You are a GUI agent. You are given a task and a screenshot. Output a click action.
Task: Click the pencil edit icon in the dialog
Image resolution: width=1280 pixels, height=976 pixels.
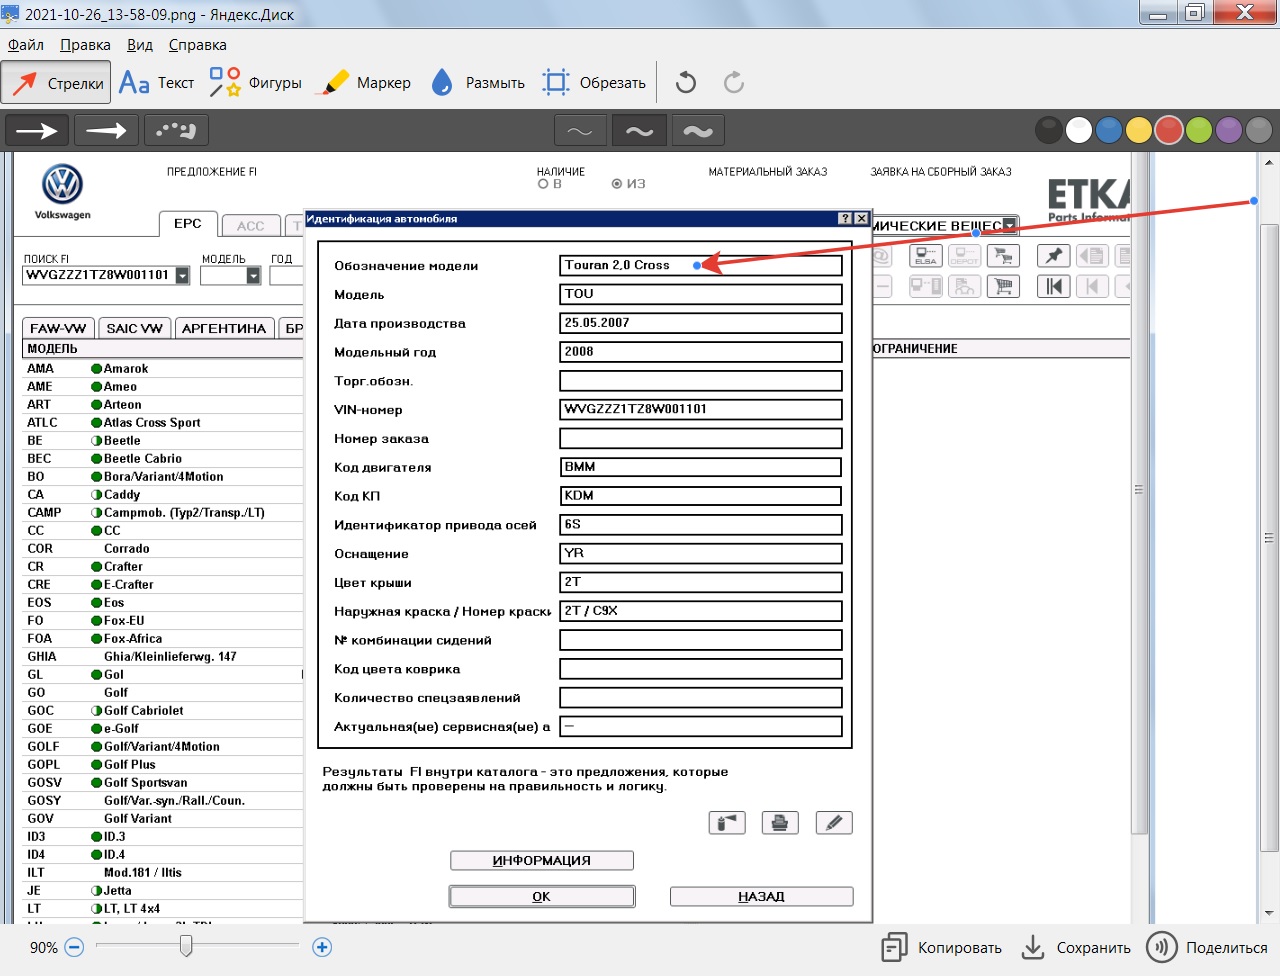point(834,823)
